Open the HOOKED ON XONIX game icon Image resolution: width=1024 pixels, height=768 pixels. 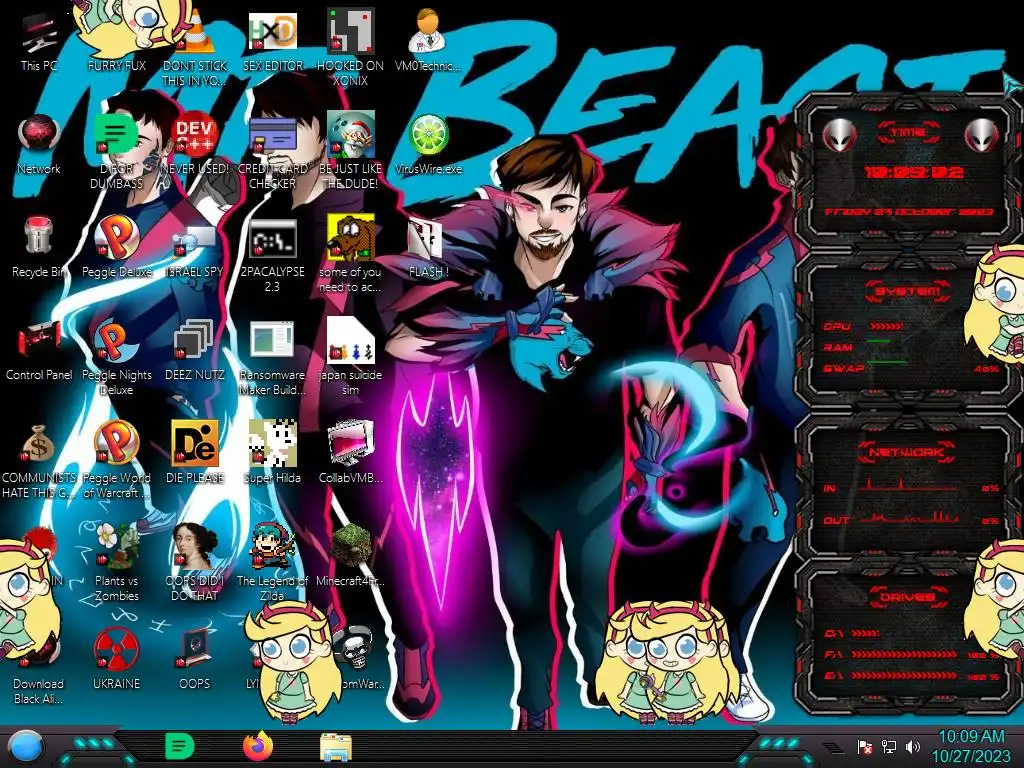click(x=350, y=47)
